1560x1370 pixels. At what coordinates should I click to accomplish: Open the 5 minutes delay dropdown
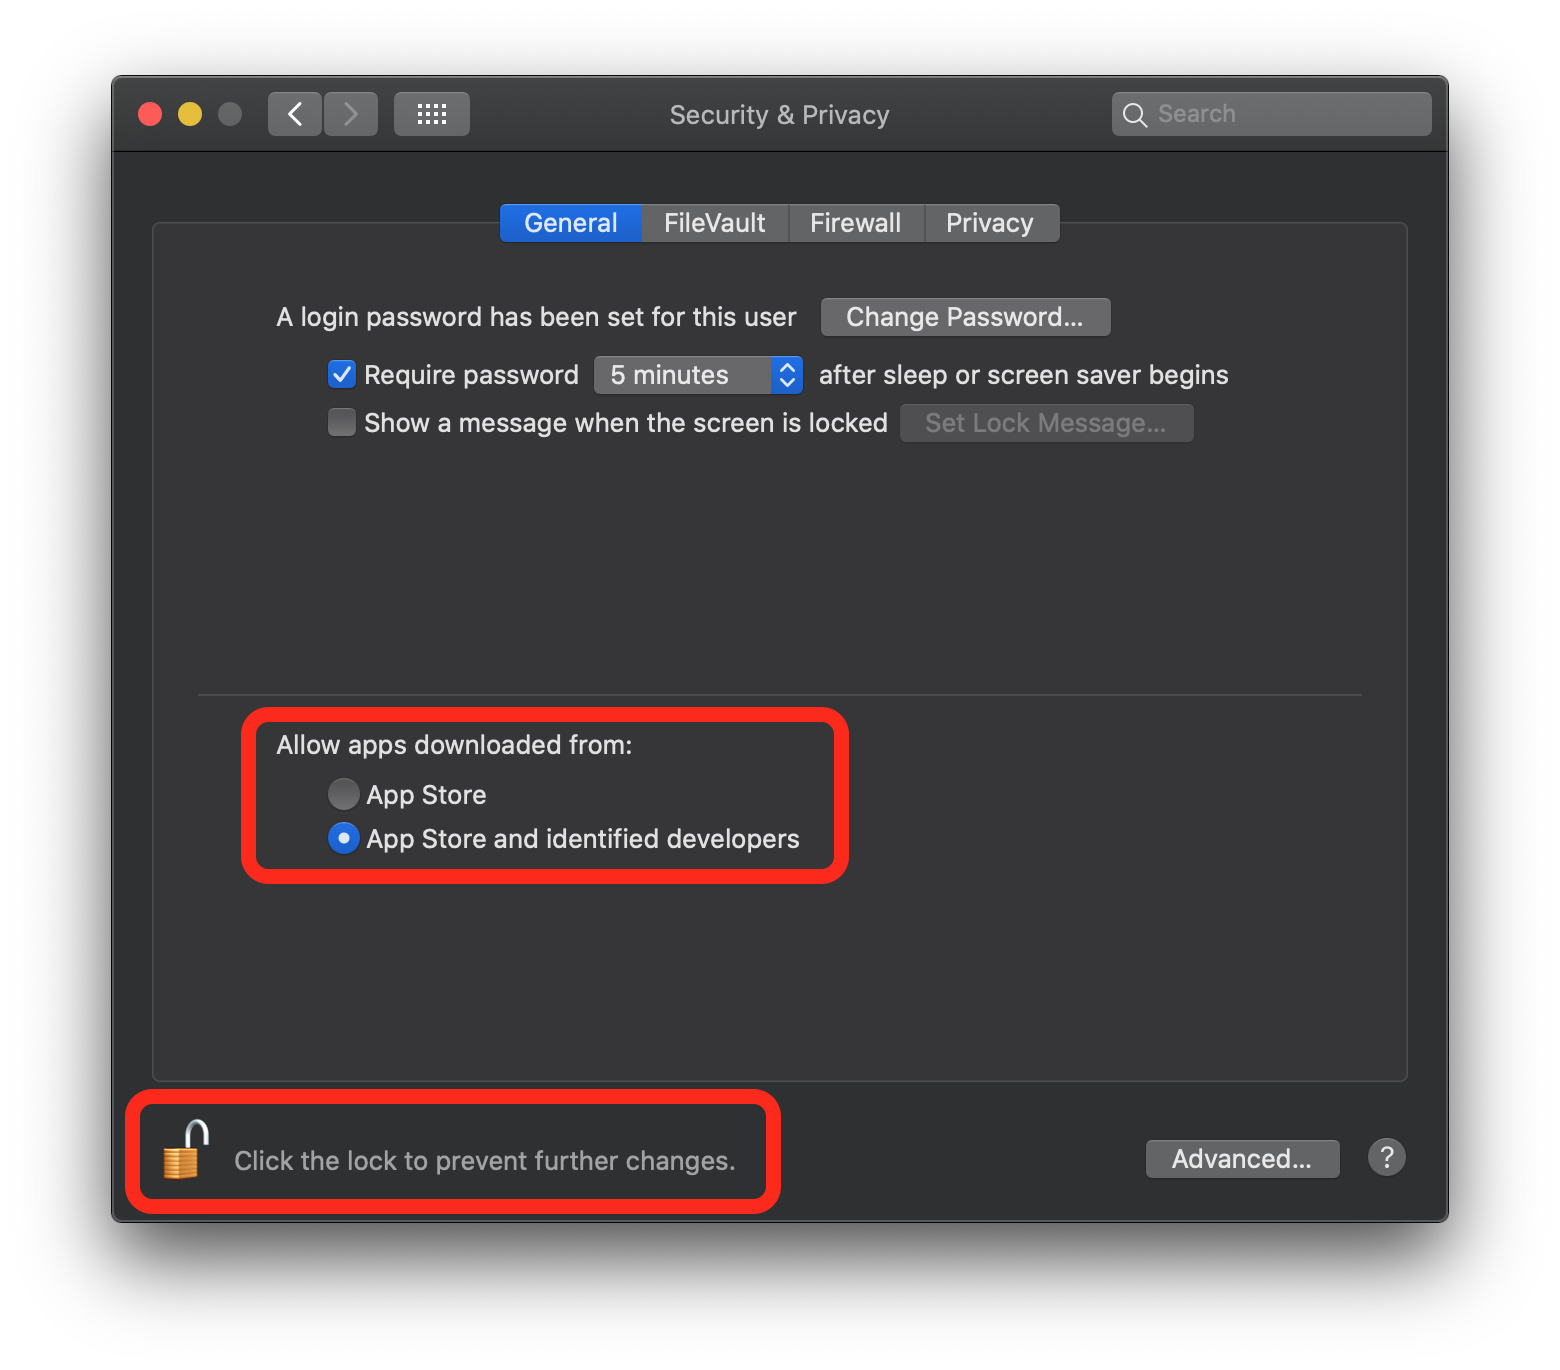[x=698, y=375]
